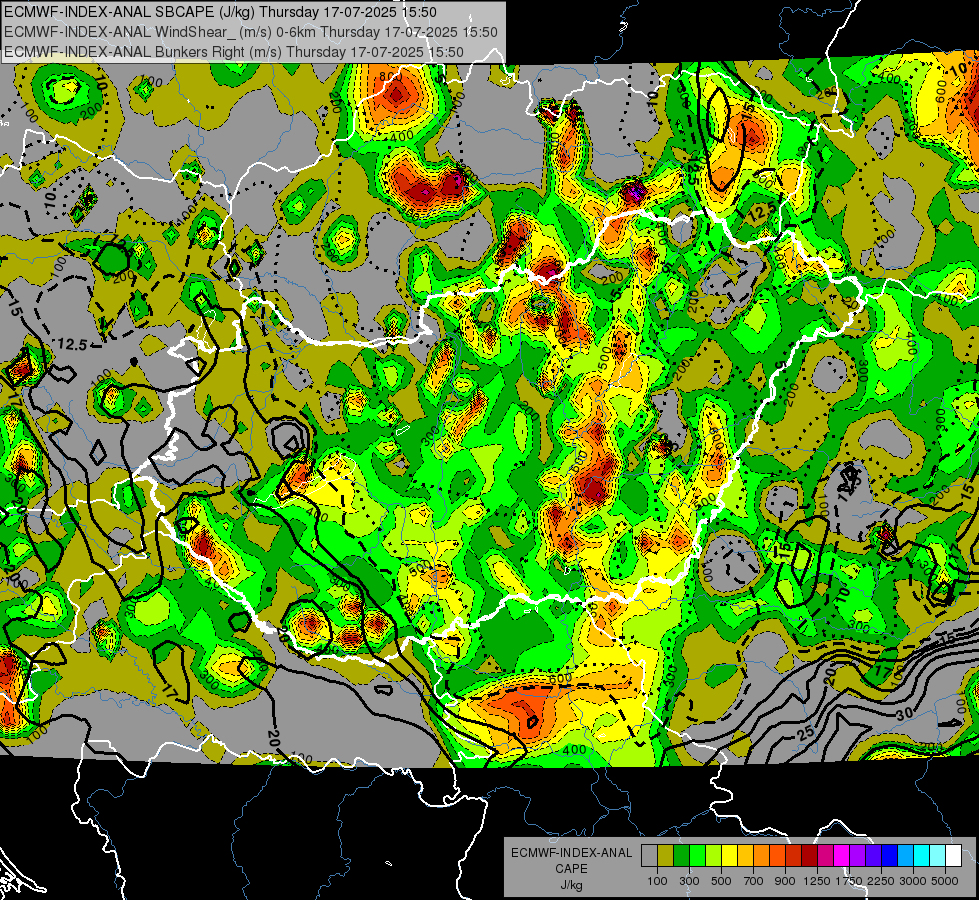Click the purple legend swatch
The width and height of the screenshot is (979, 900).
858,856
